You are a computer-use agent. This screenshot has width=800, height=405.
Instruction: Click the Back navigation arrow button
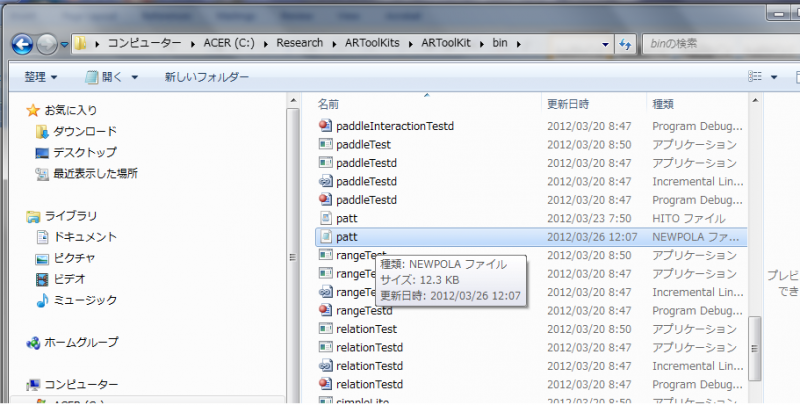coord(23,44)
